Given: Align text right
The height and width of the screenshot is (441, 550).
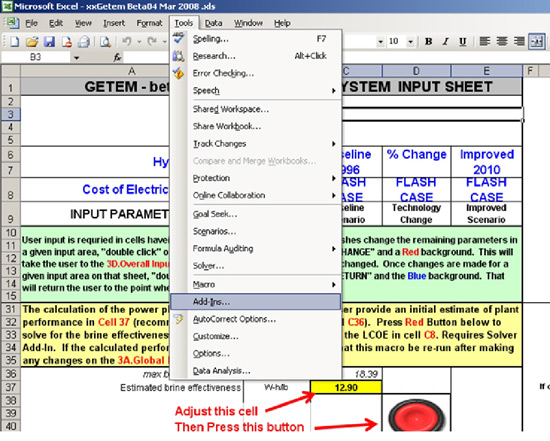Looking at the screenshot, I should point(519,42).
